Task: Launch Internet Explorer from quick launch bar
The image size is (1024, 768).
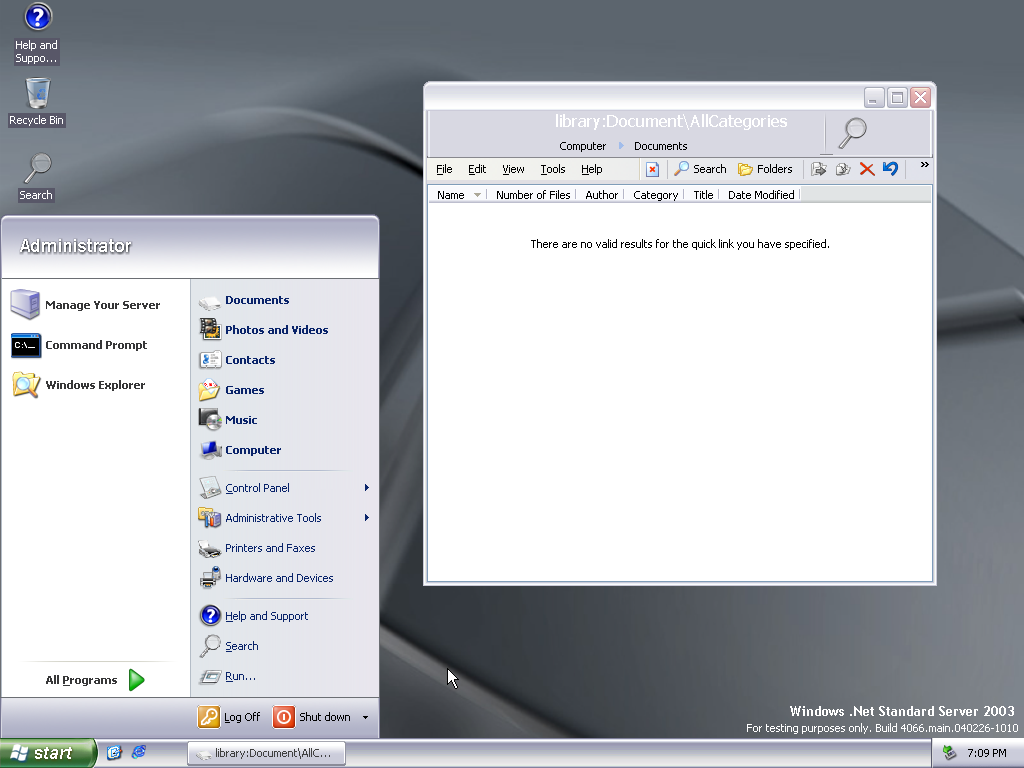Action: pos(139,752)
